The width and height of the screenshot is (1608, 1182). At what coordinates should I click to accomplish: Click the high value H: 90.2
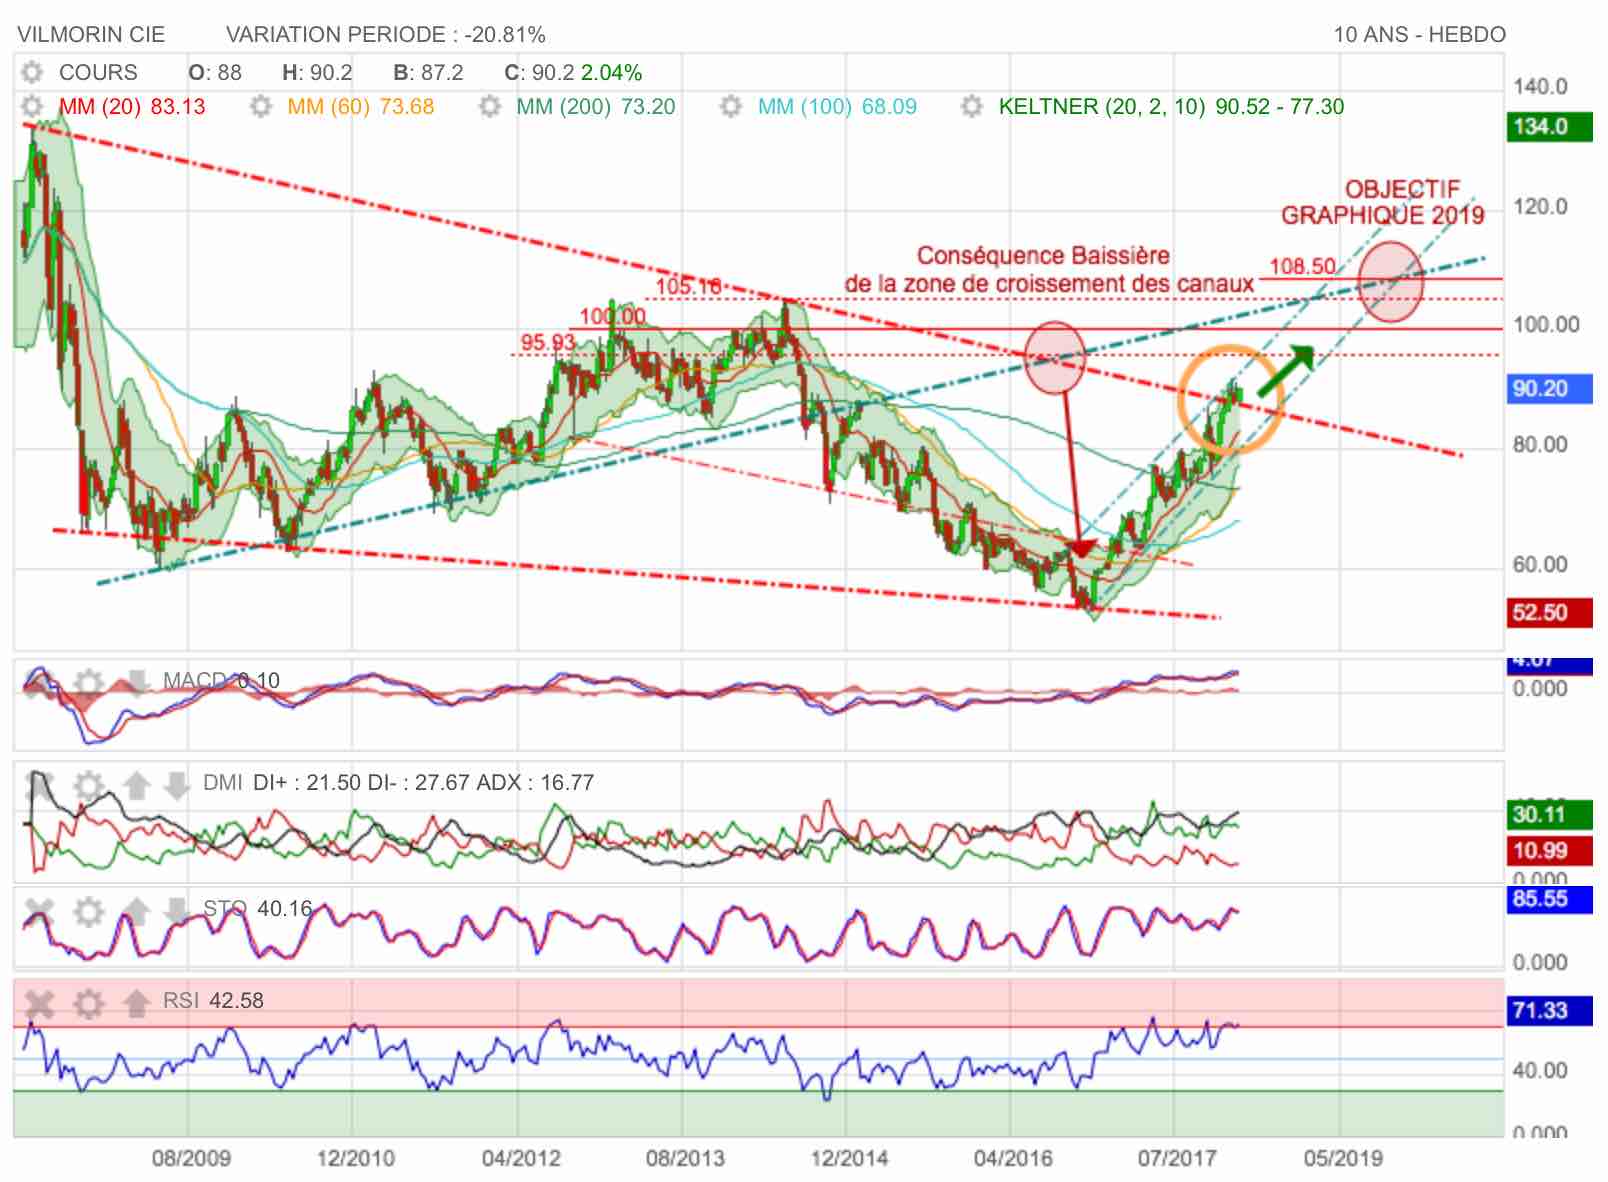coord(317,72)
